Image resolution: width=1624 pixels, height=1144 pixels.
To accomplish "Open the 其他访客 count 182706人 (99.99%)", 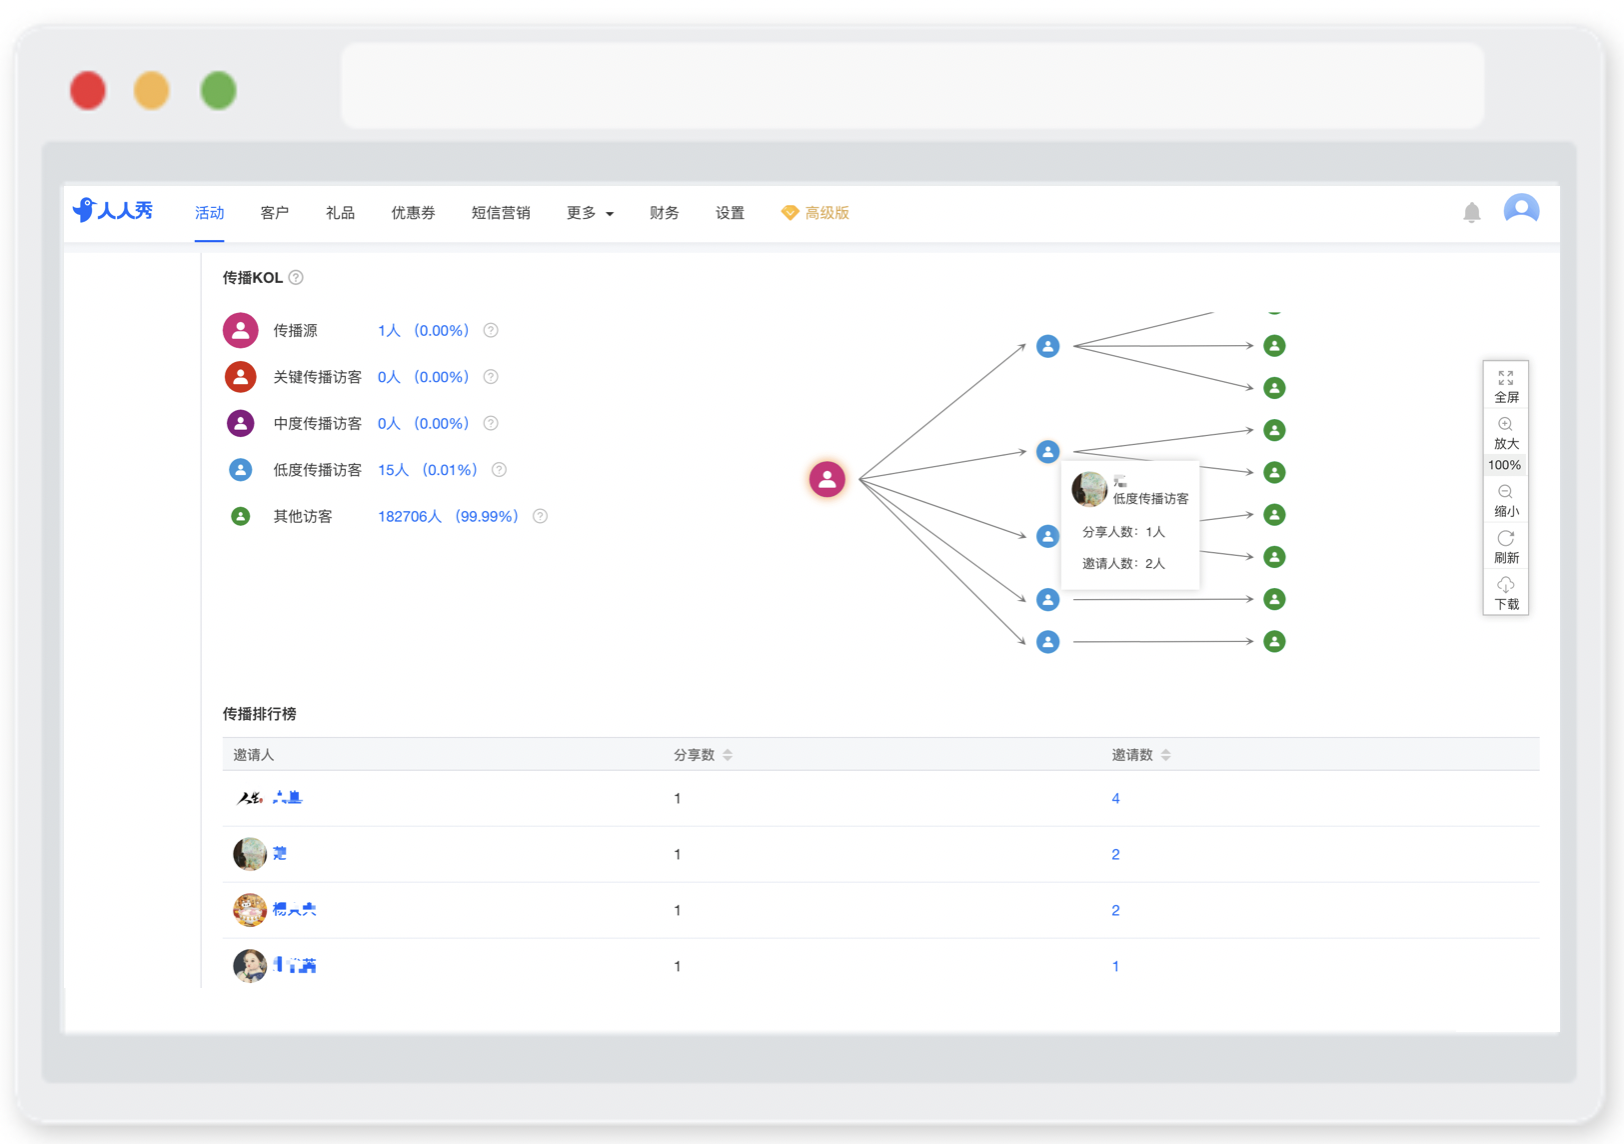I will tap(448, 516).
